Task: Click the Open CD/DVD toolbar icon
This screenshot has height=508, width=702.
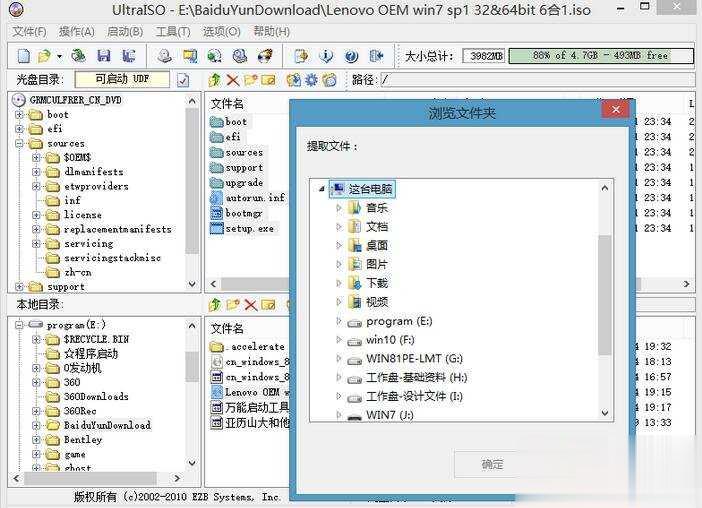Action: [79, 56]
